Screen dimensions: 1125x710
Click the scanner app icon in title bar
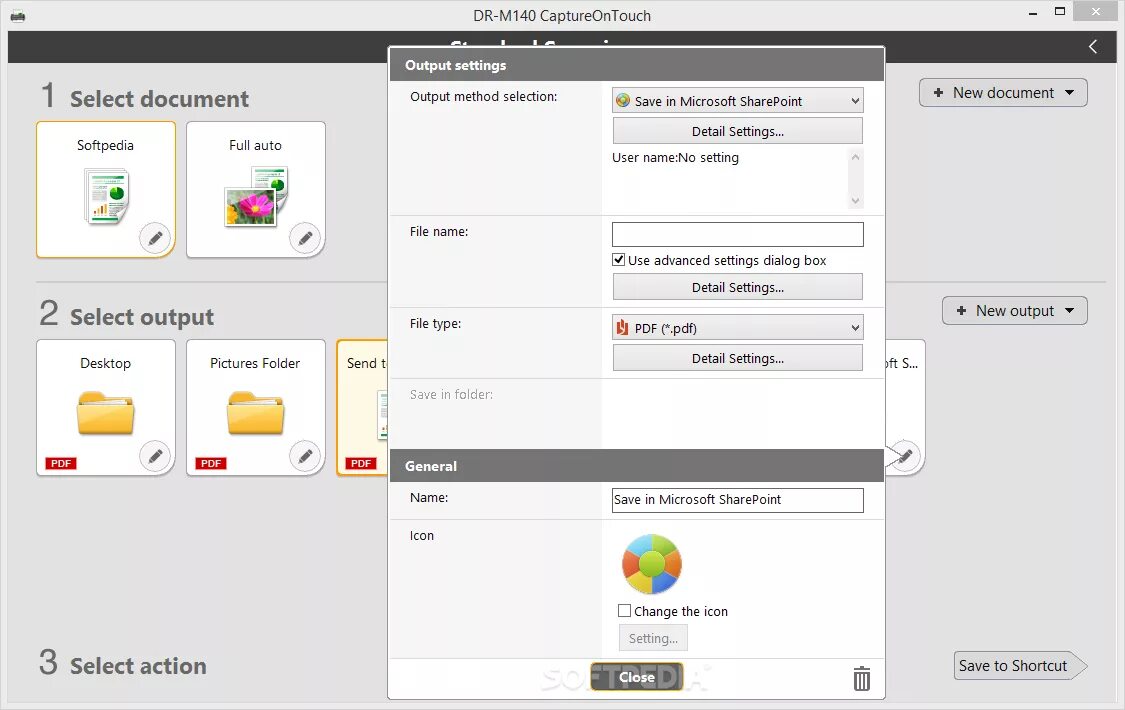[x=18, y=15]
